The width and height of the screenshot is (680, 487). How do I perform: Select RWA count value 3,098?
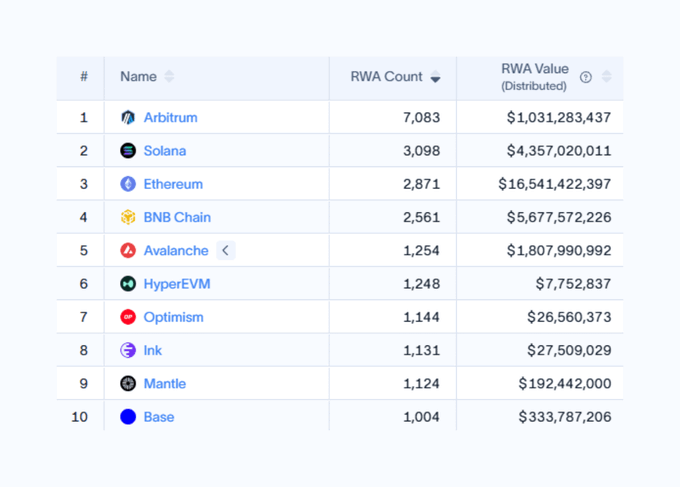coord(422,151)
